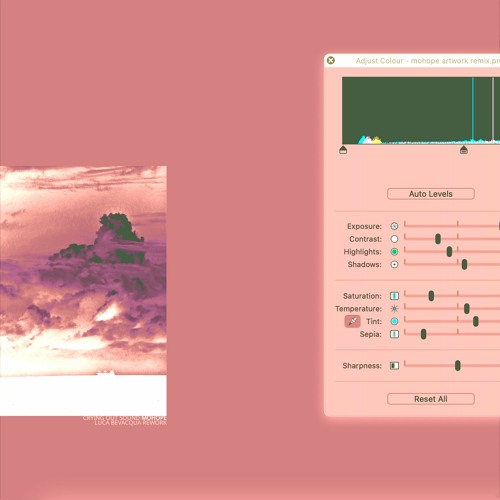The image size is (500, 500).
Task: Click the cyan Tint circle icon
Action: point(394,321)
